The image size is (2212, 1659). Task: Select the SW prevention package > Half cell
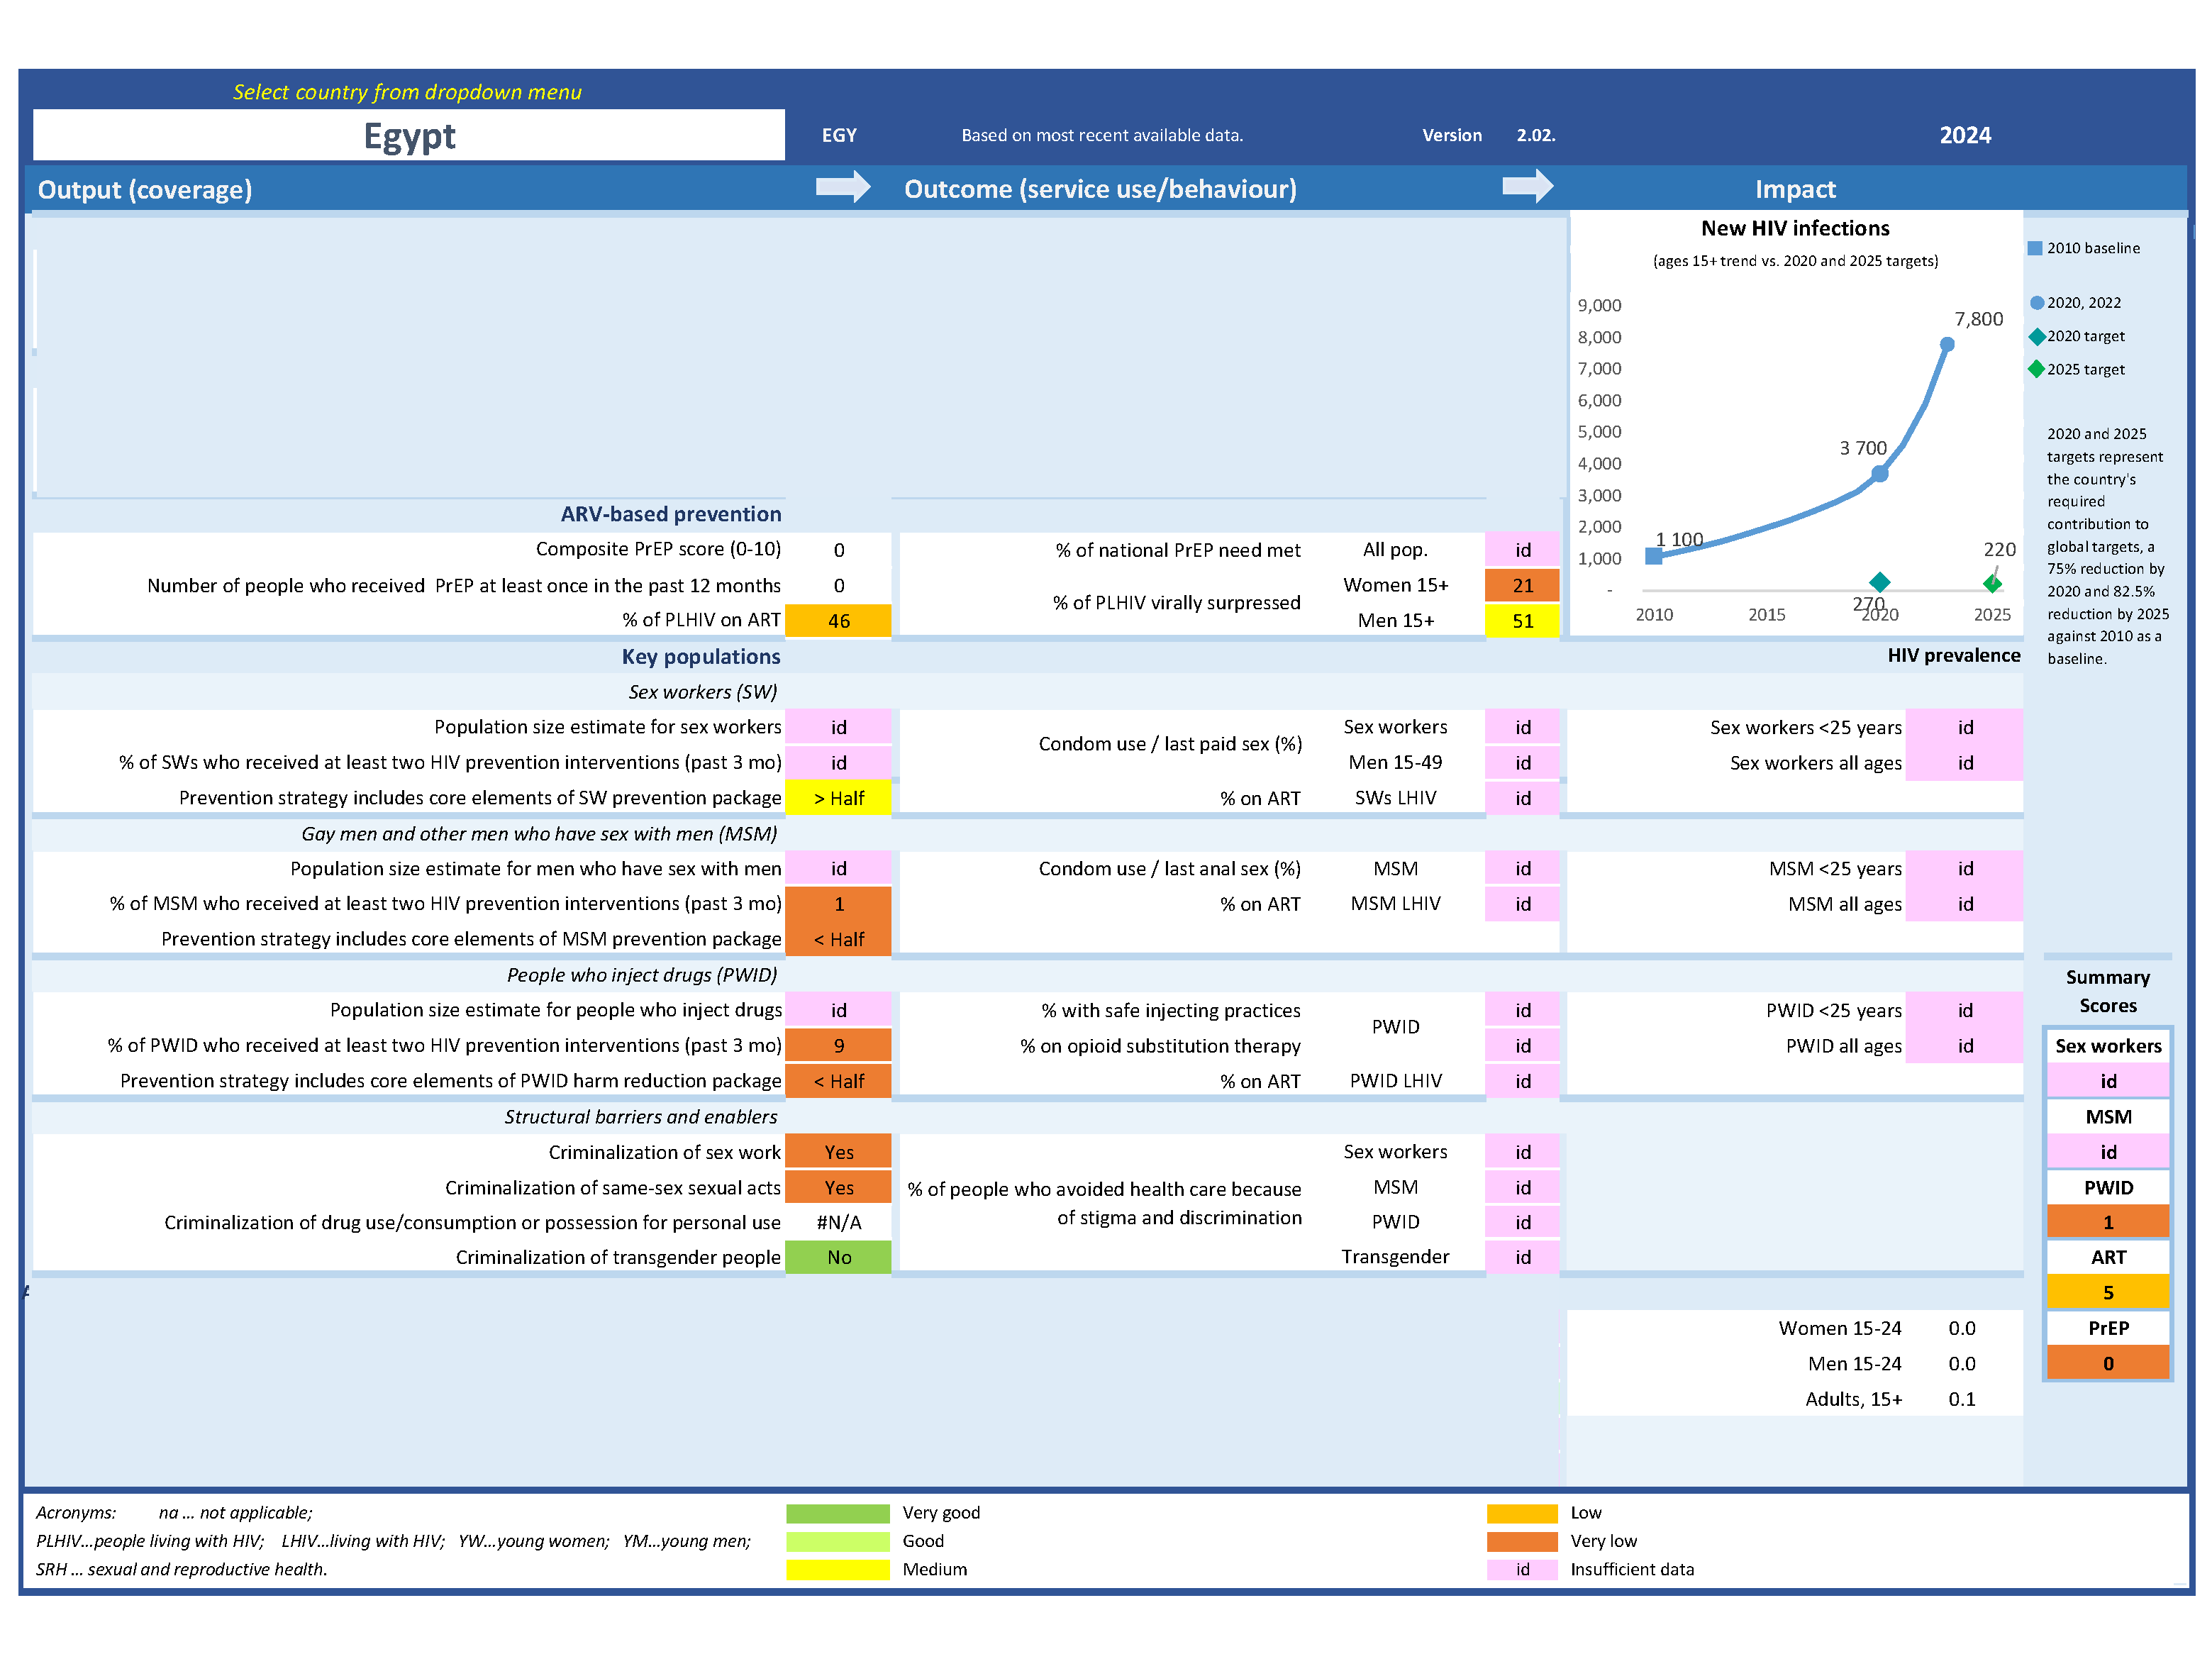coord(838,798)
